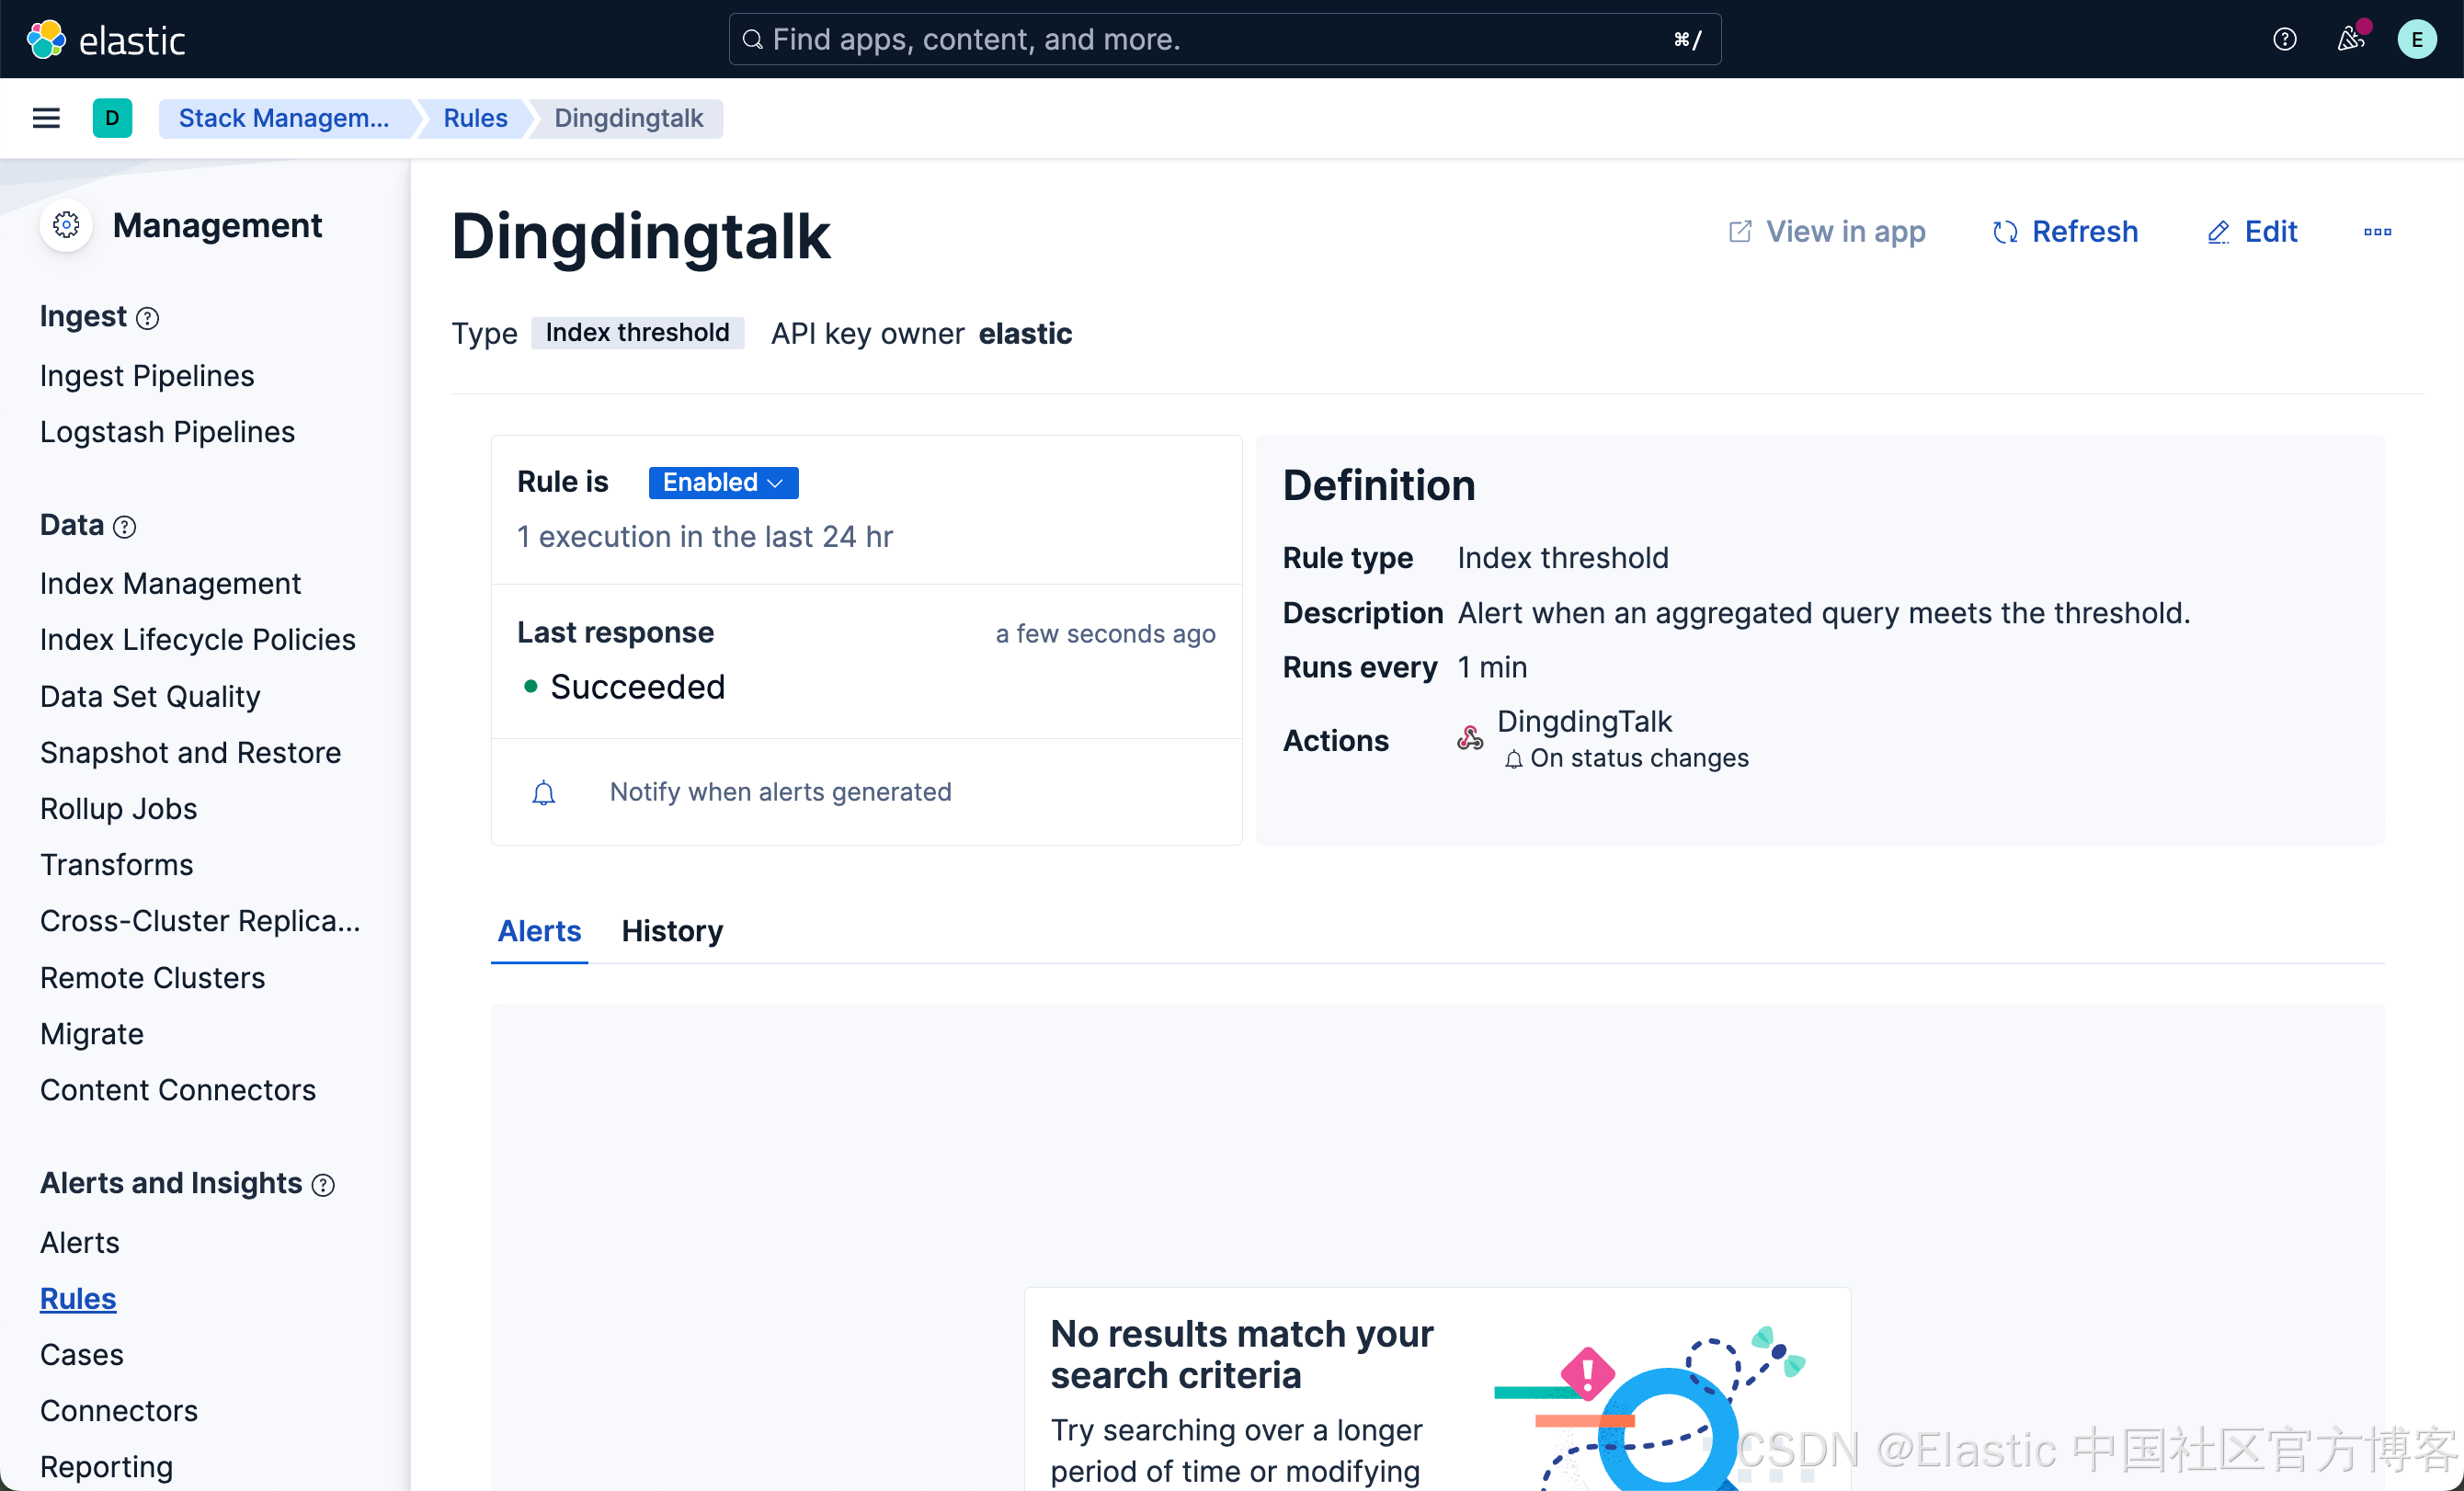Viewport: 2464px width, 1491px height.
Task: Go to Stack Management breadcrumb
Action: pyautogui.click(x=284, y=118)
